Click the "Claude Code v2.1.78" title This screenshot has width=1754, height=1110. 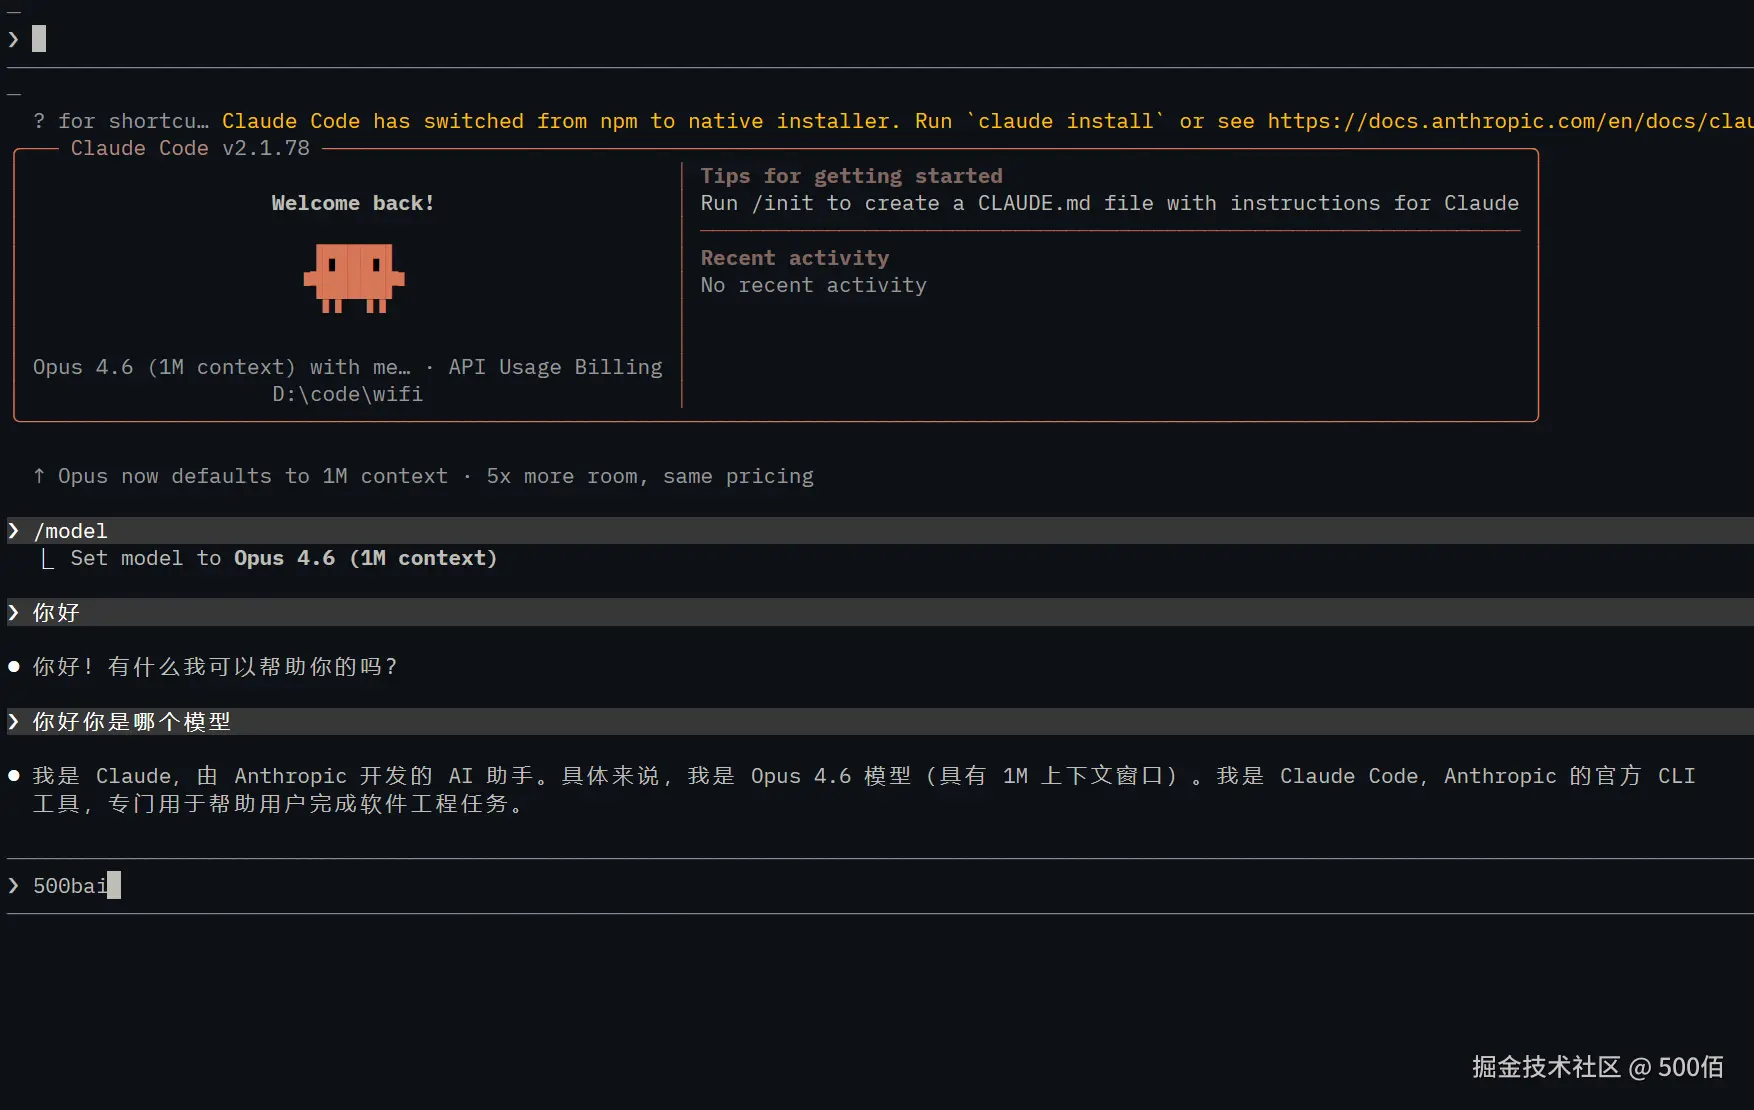(190, 148)
